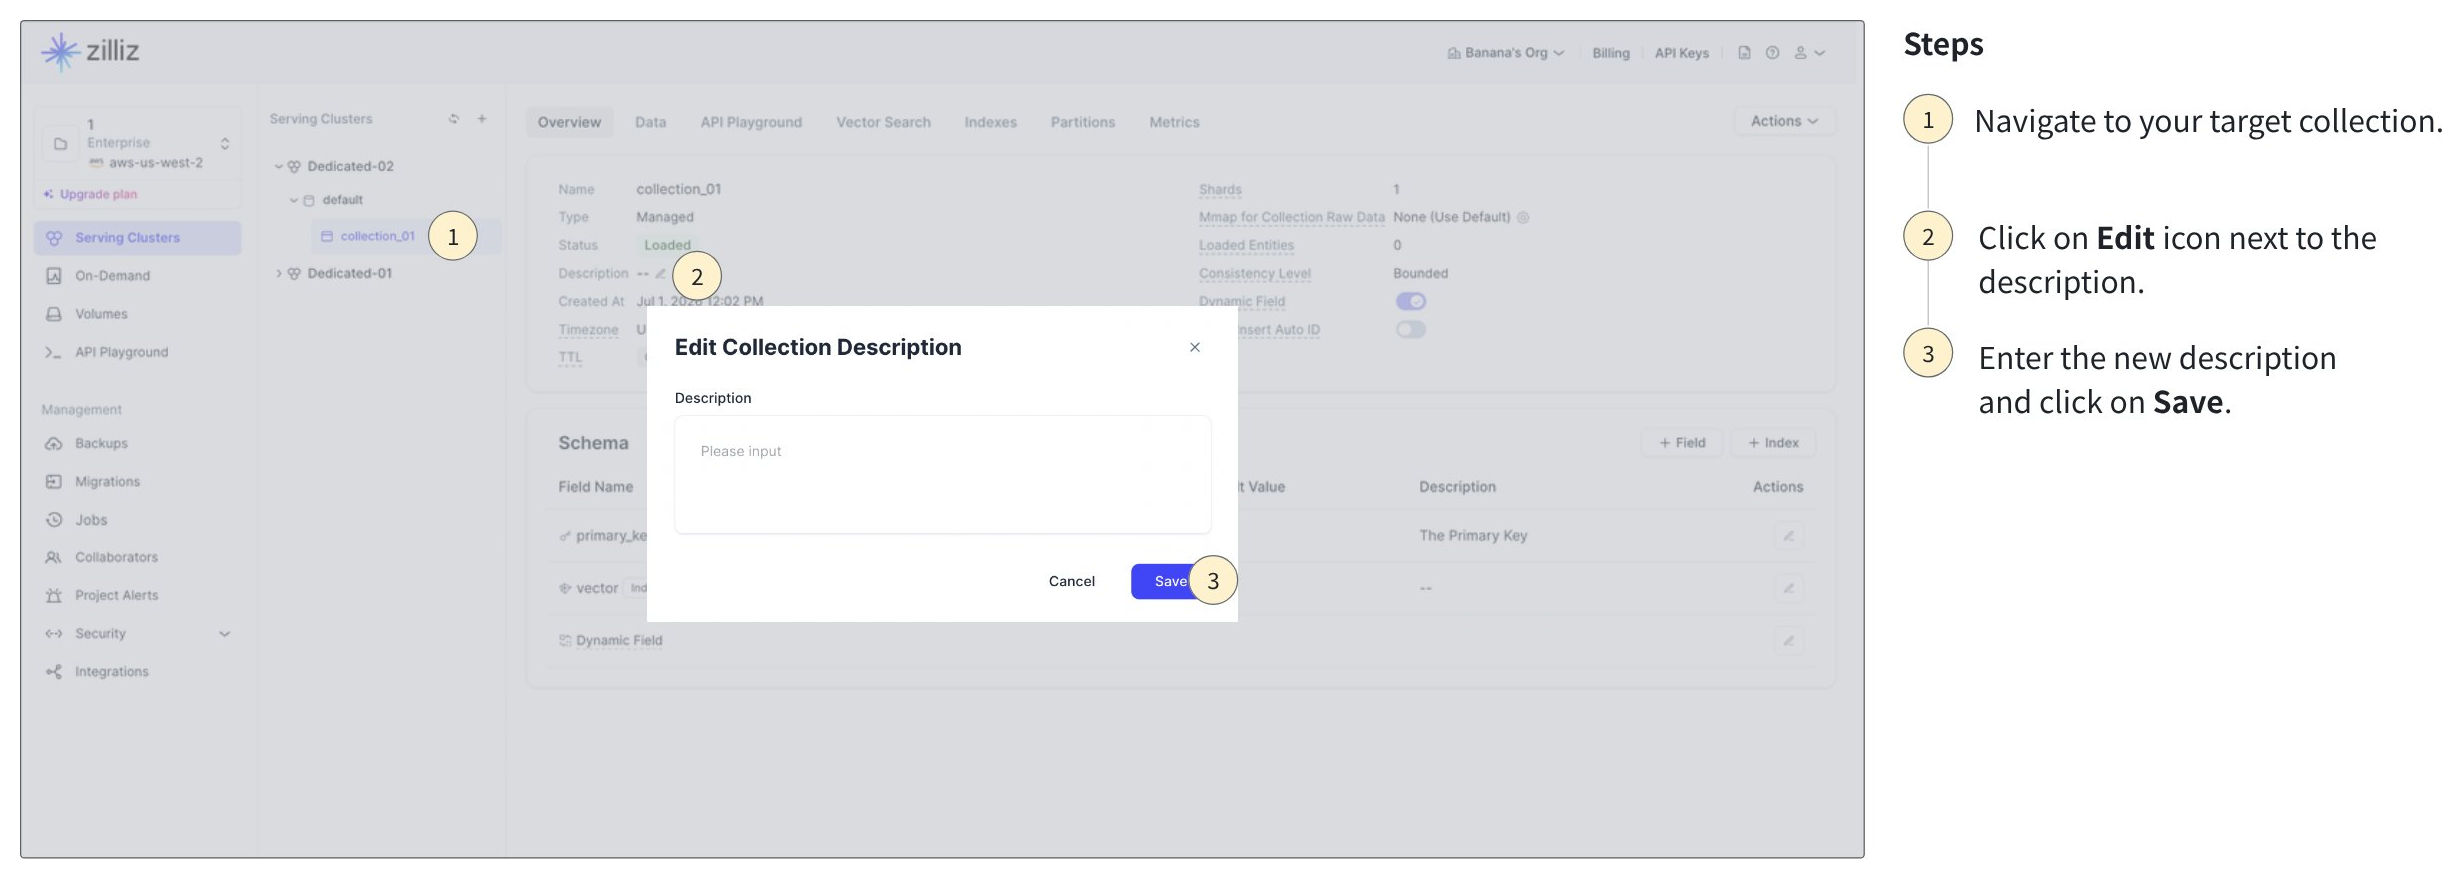
Task: Collapse the default database node
Action: pos(294,200)
